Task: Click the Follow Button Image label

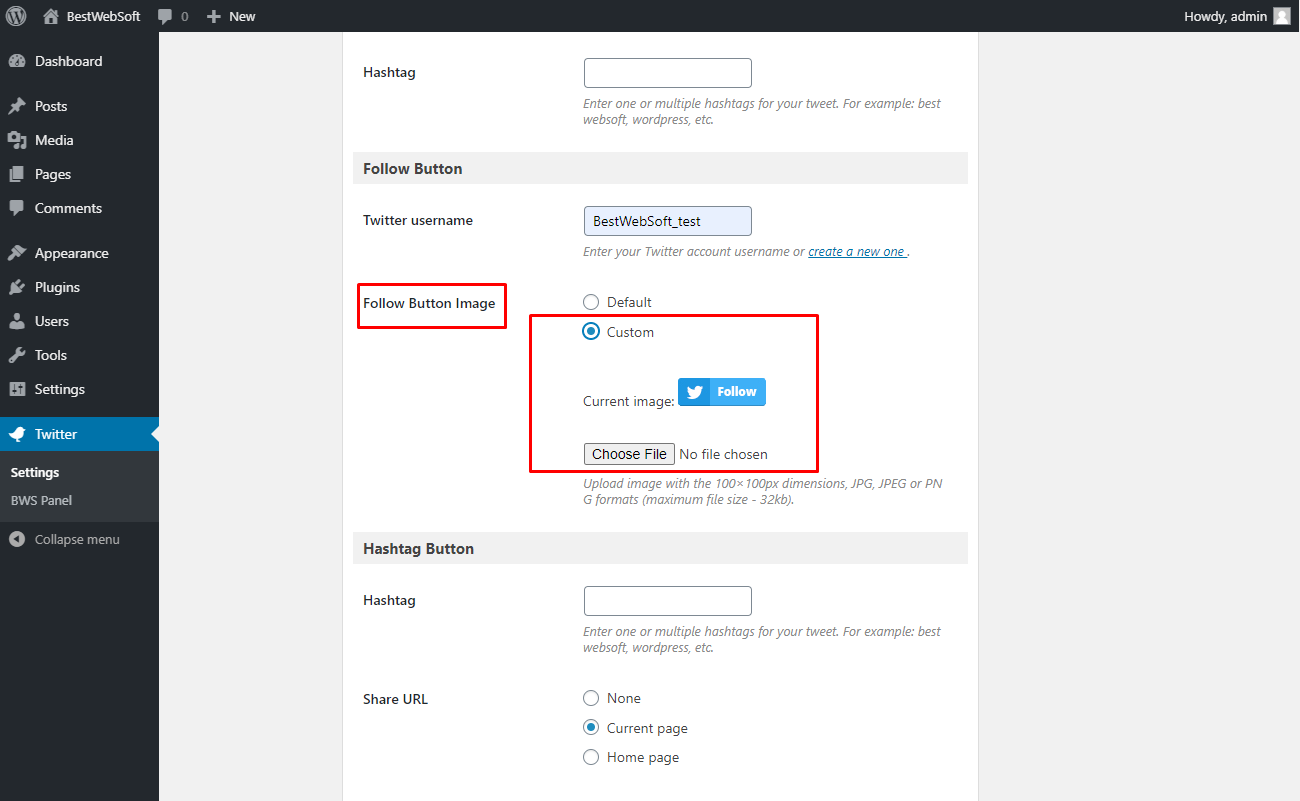Action: pos(429,303)
